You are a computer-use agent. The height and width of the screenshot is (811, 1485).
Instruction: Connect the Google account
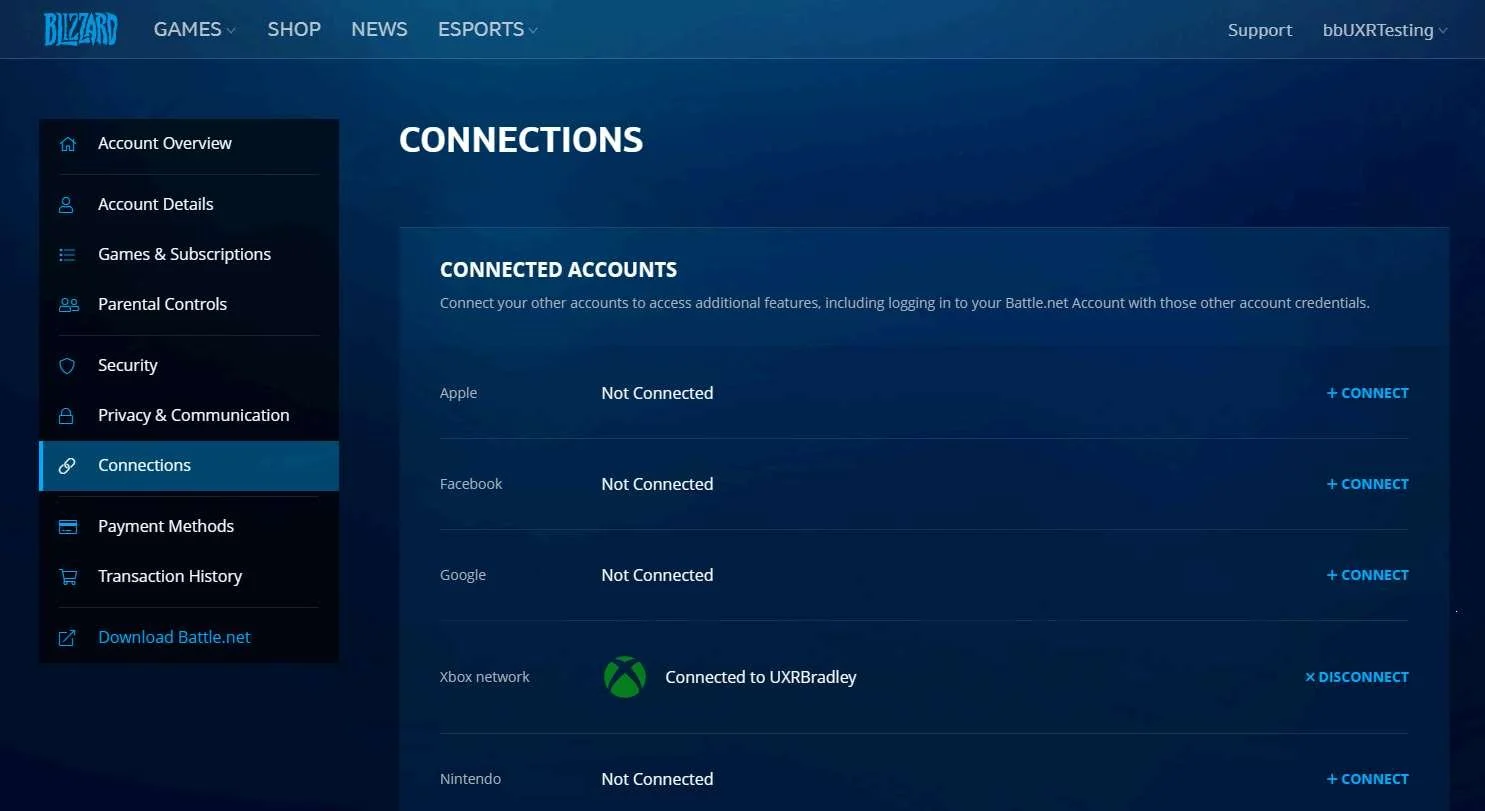(1367, 576)
